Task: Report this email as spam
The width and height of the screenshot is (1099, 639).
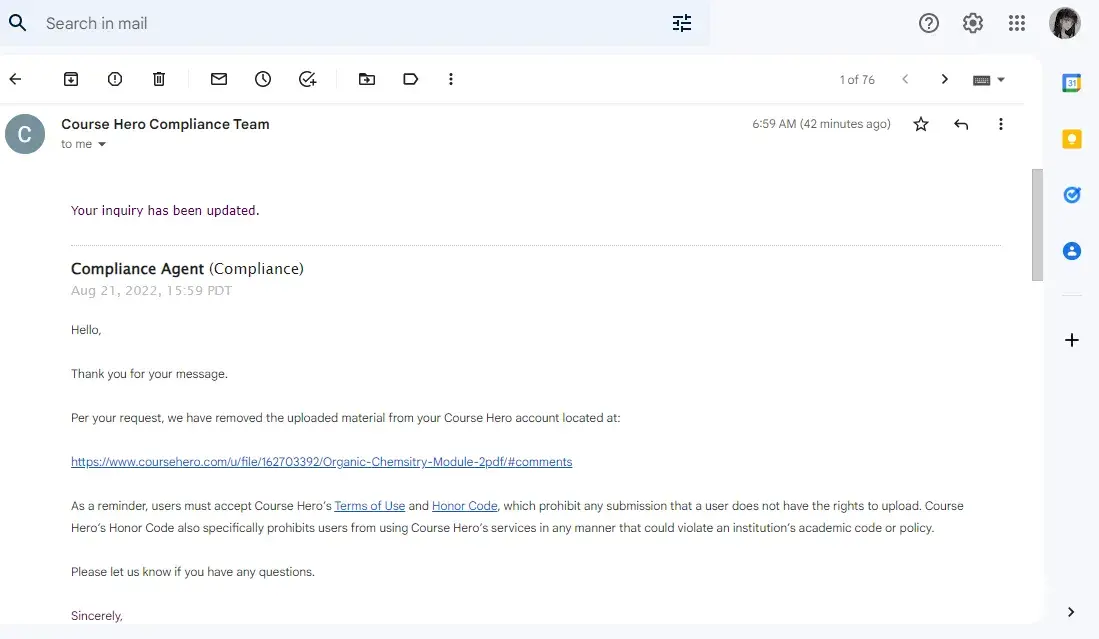Action: [x=115, y=79]
